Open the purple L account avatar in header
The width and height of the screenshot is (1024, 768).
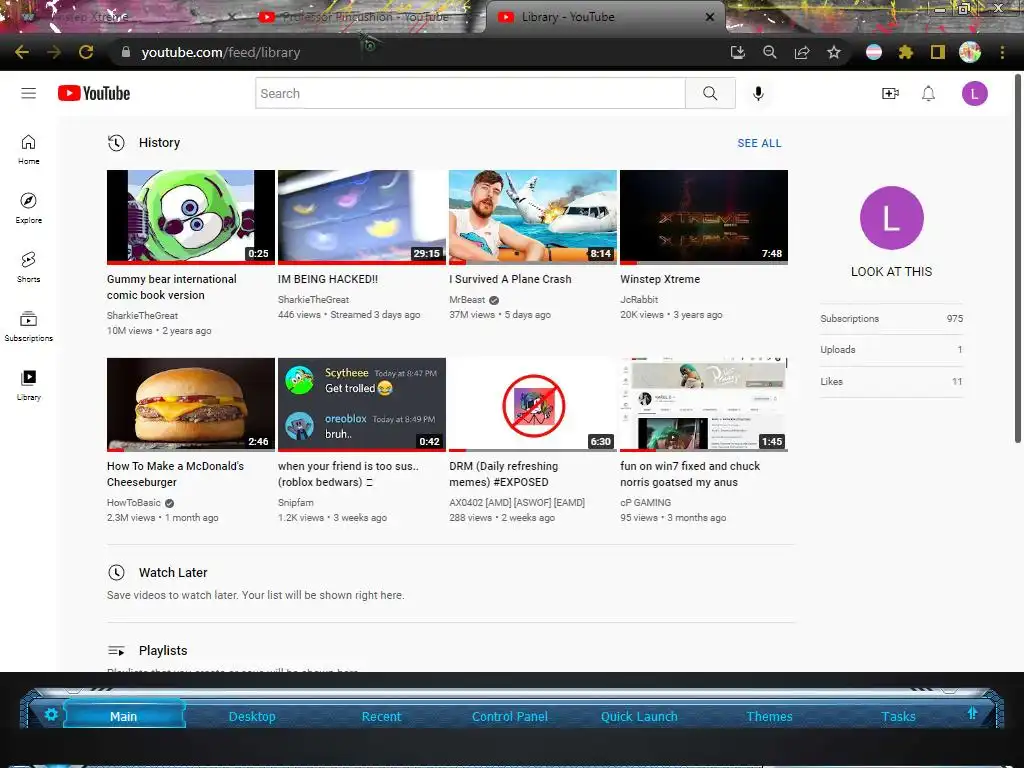(x=974, y=93)
